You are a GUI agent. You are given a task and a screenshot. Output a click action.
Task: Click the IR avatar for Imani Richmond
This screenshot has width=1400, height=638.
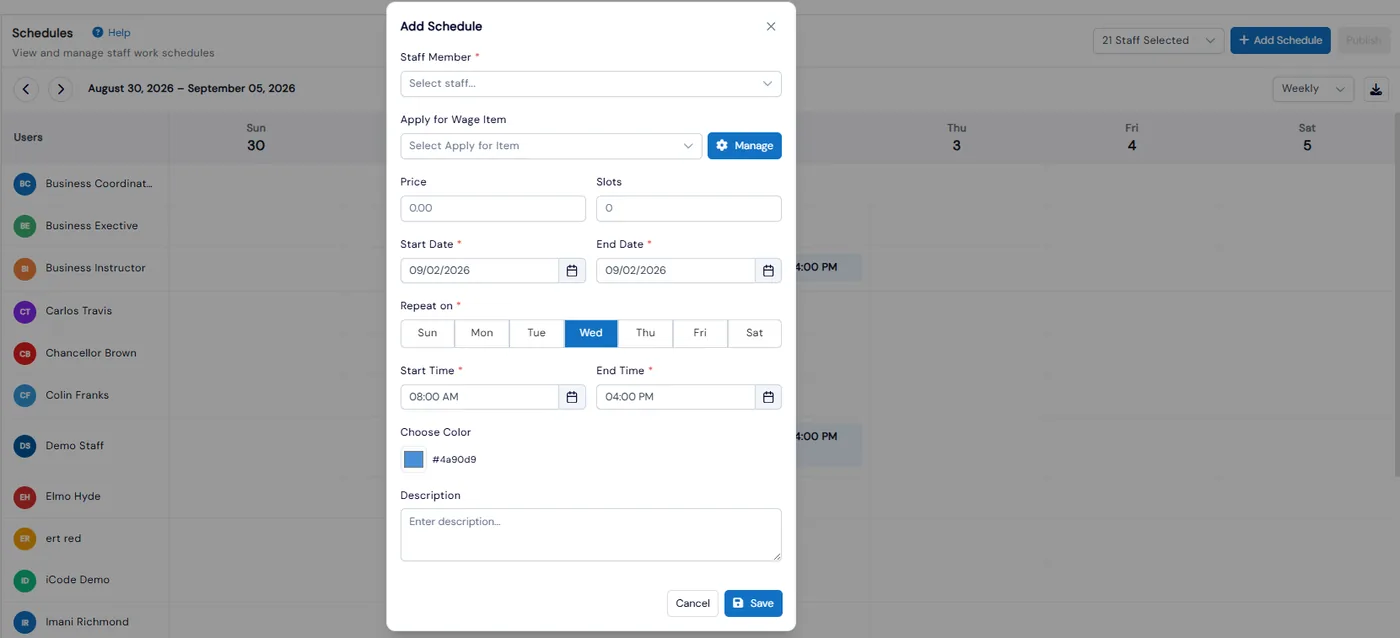[x=25, y=622]
